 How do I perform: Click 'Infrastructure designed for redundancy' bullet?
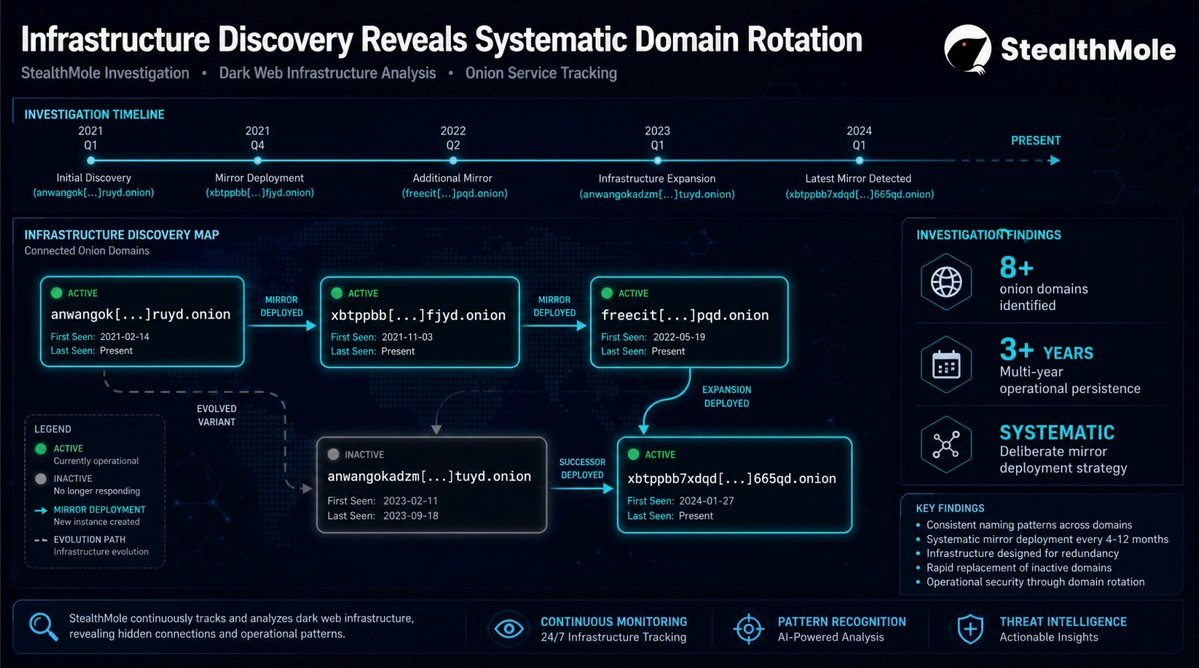coord(1022,553)
